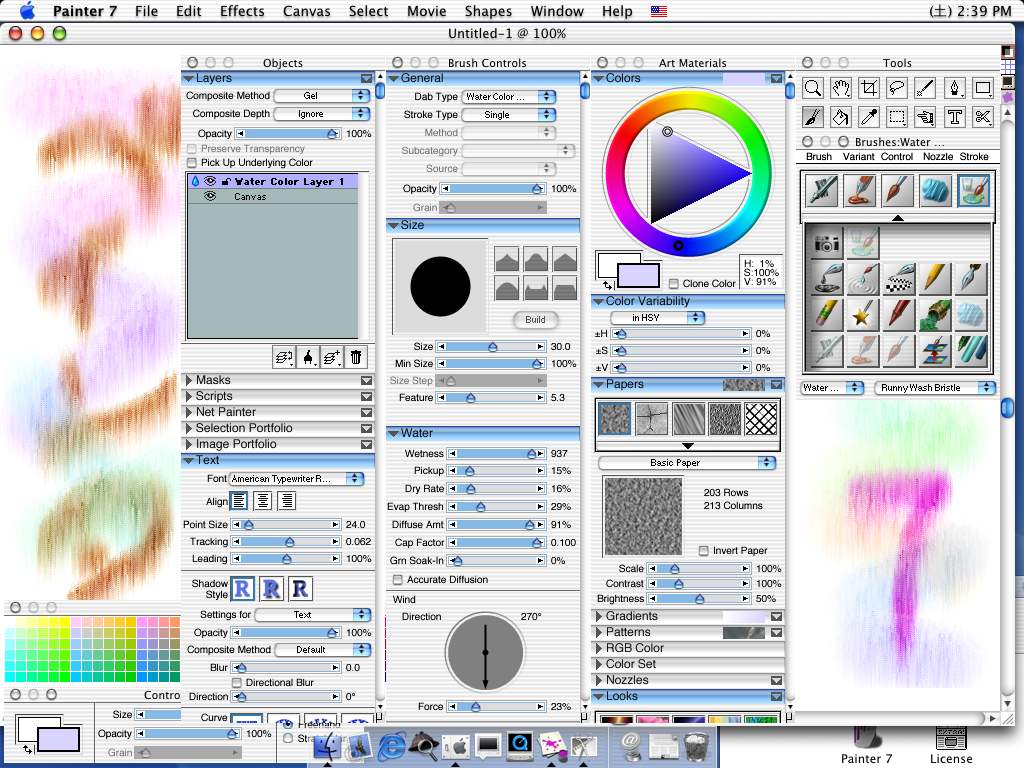Select the Layer Adjuster pointing-hand tool

925,117
